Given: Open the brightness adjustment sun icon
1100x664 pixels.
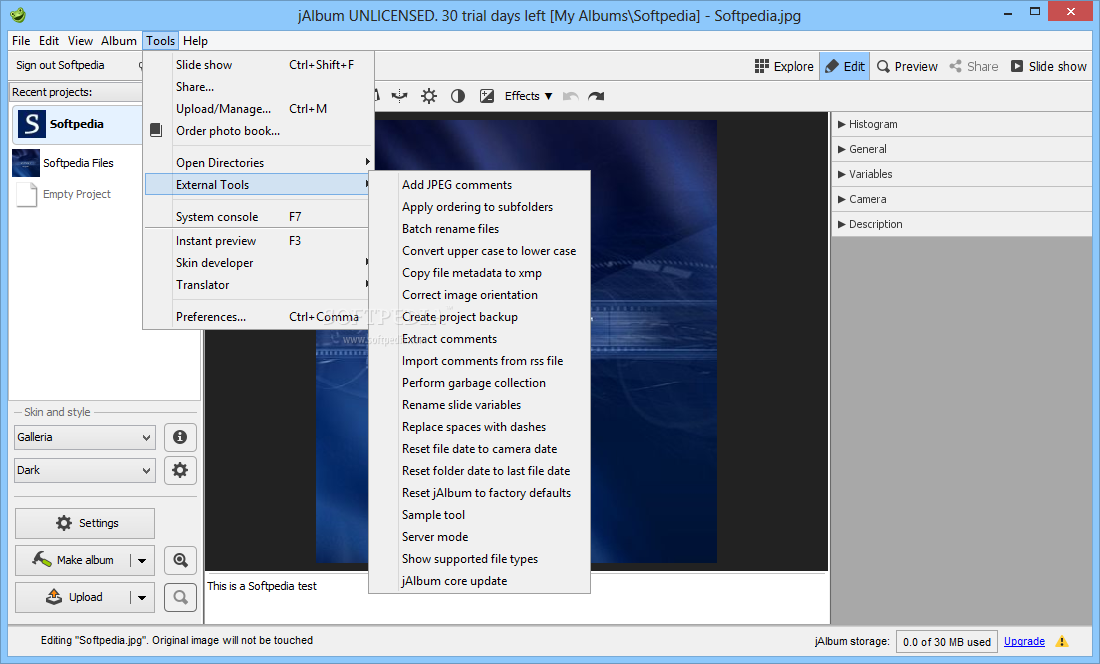Looking at the screenshot, I should 429,96.
